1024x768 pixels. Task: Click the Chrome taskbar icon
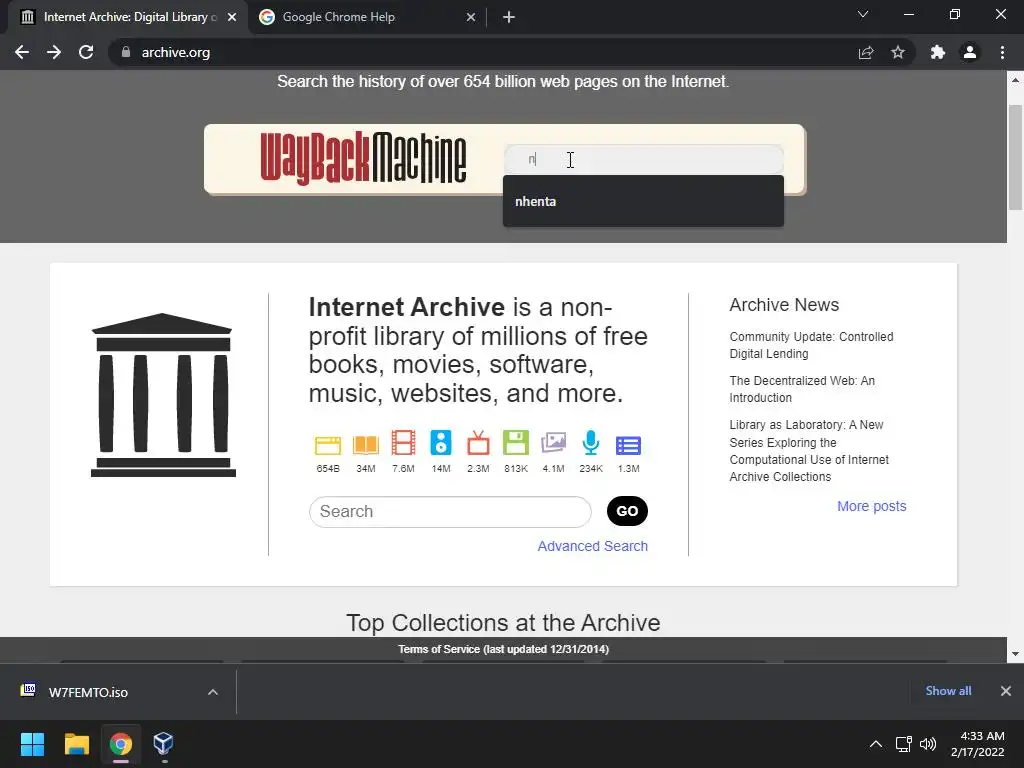[120, 744]
